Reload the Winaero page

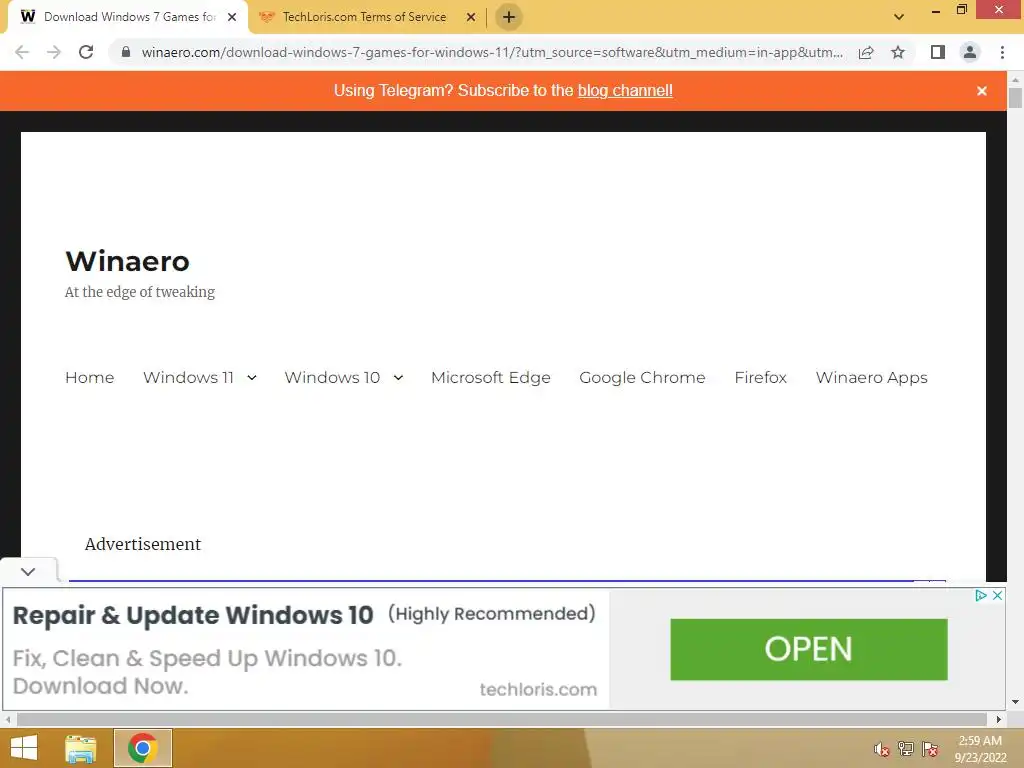pos(86,52)
